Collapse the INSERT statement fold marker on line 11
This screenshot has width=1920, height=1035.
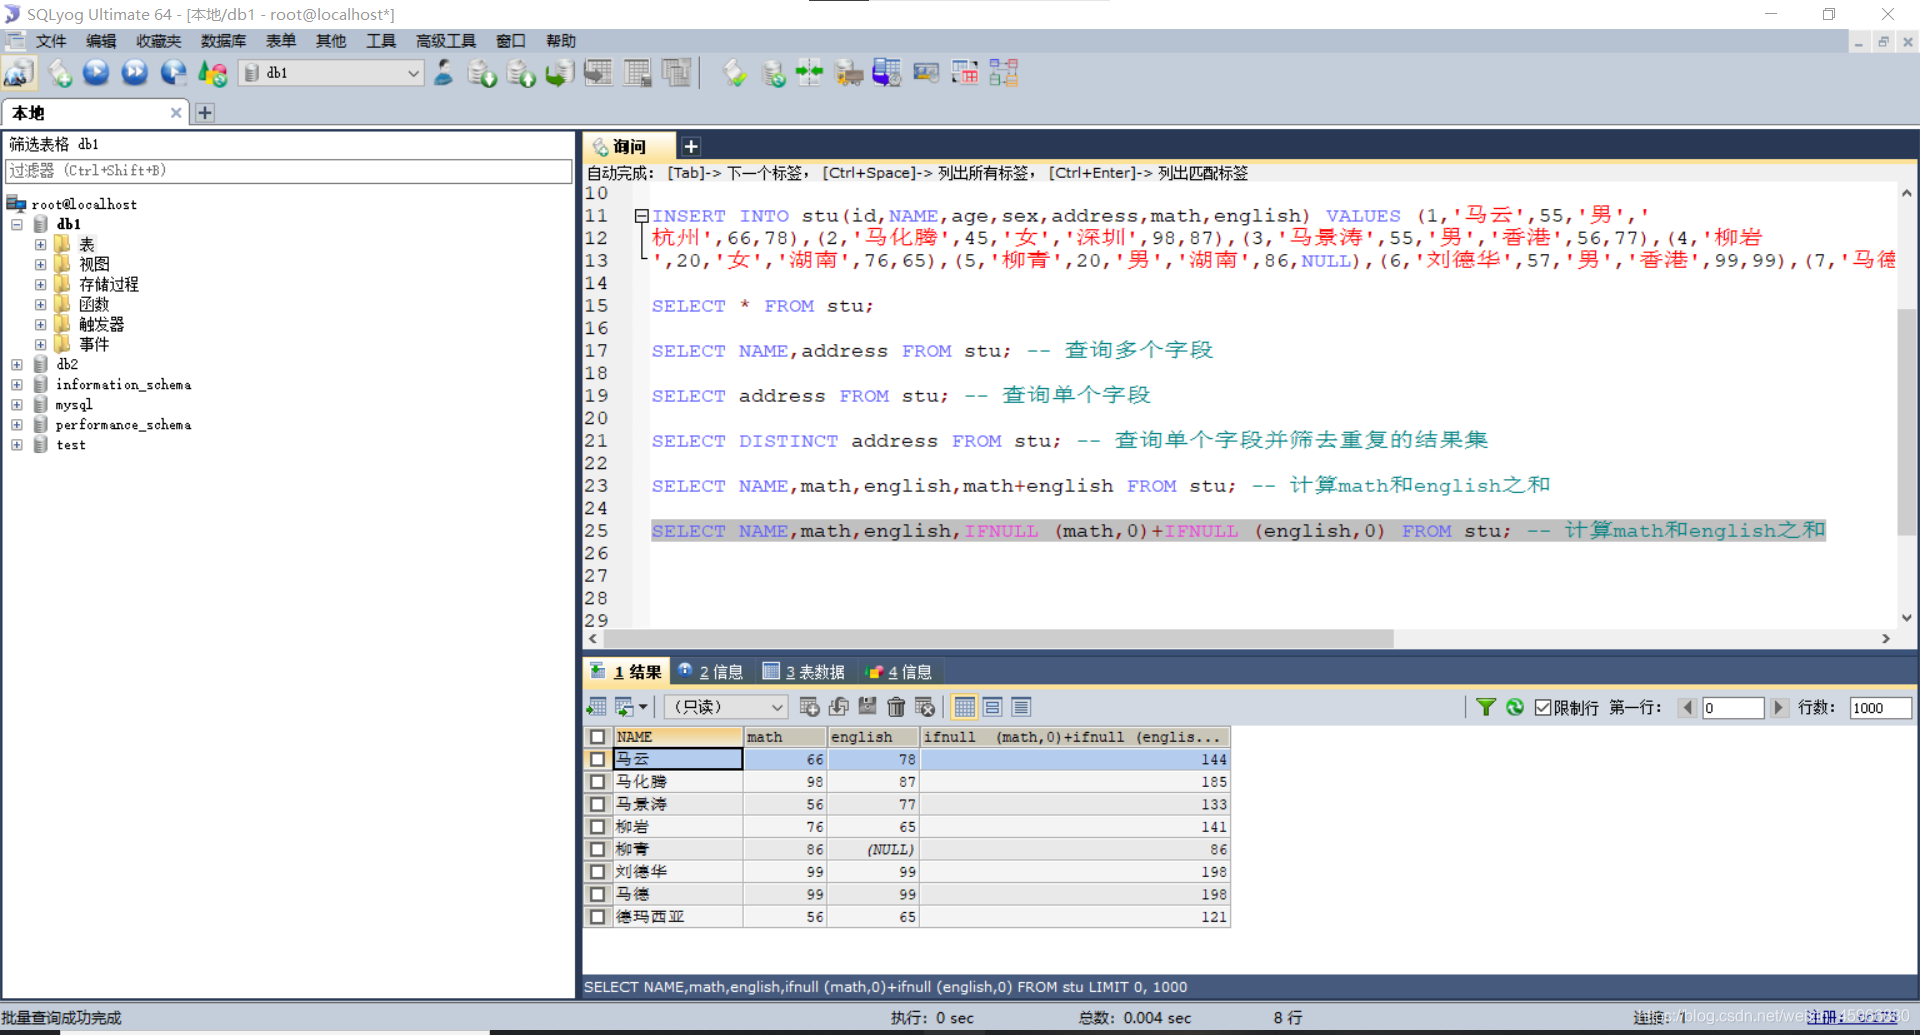641,216
